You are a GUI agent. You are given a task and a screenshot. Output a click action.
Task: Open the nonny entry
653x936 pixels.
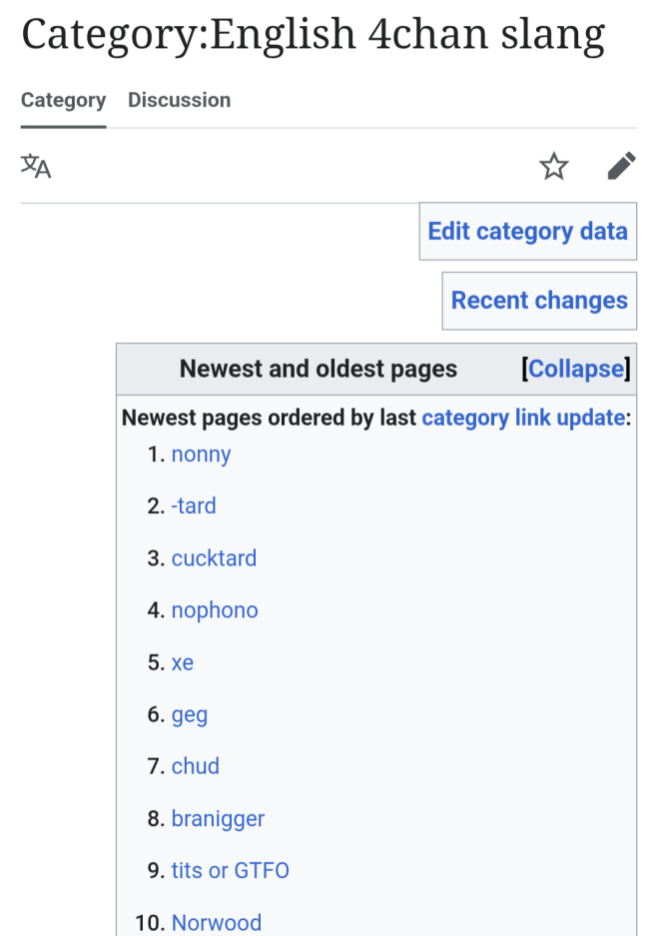click(x=201, y=454)
